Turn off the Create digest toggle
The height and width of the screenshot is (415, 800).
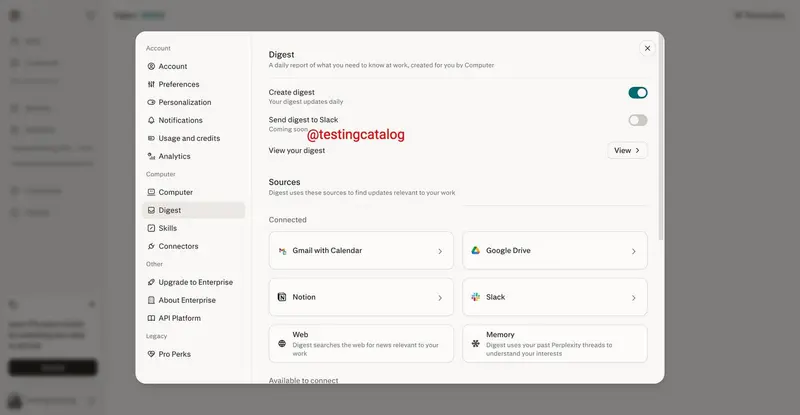pyautogui.click(x=638, y=93)
